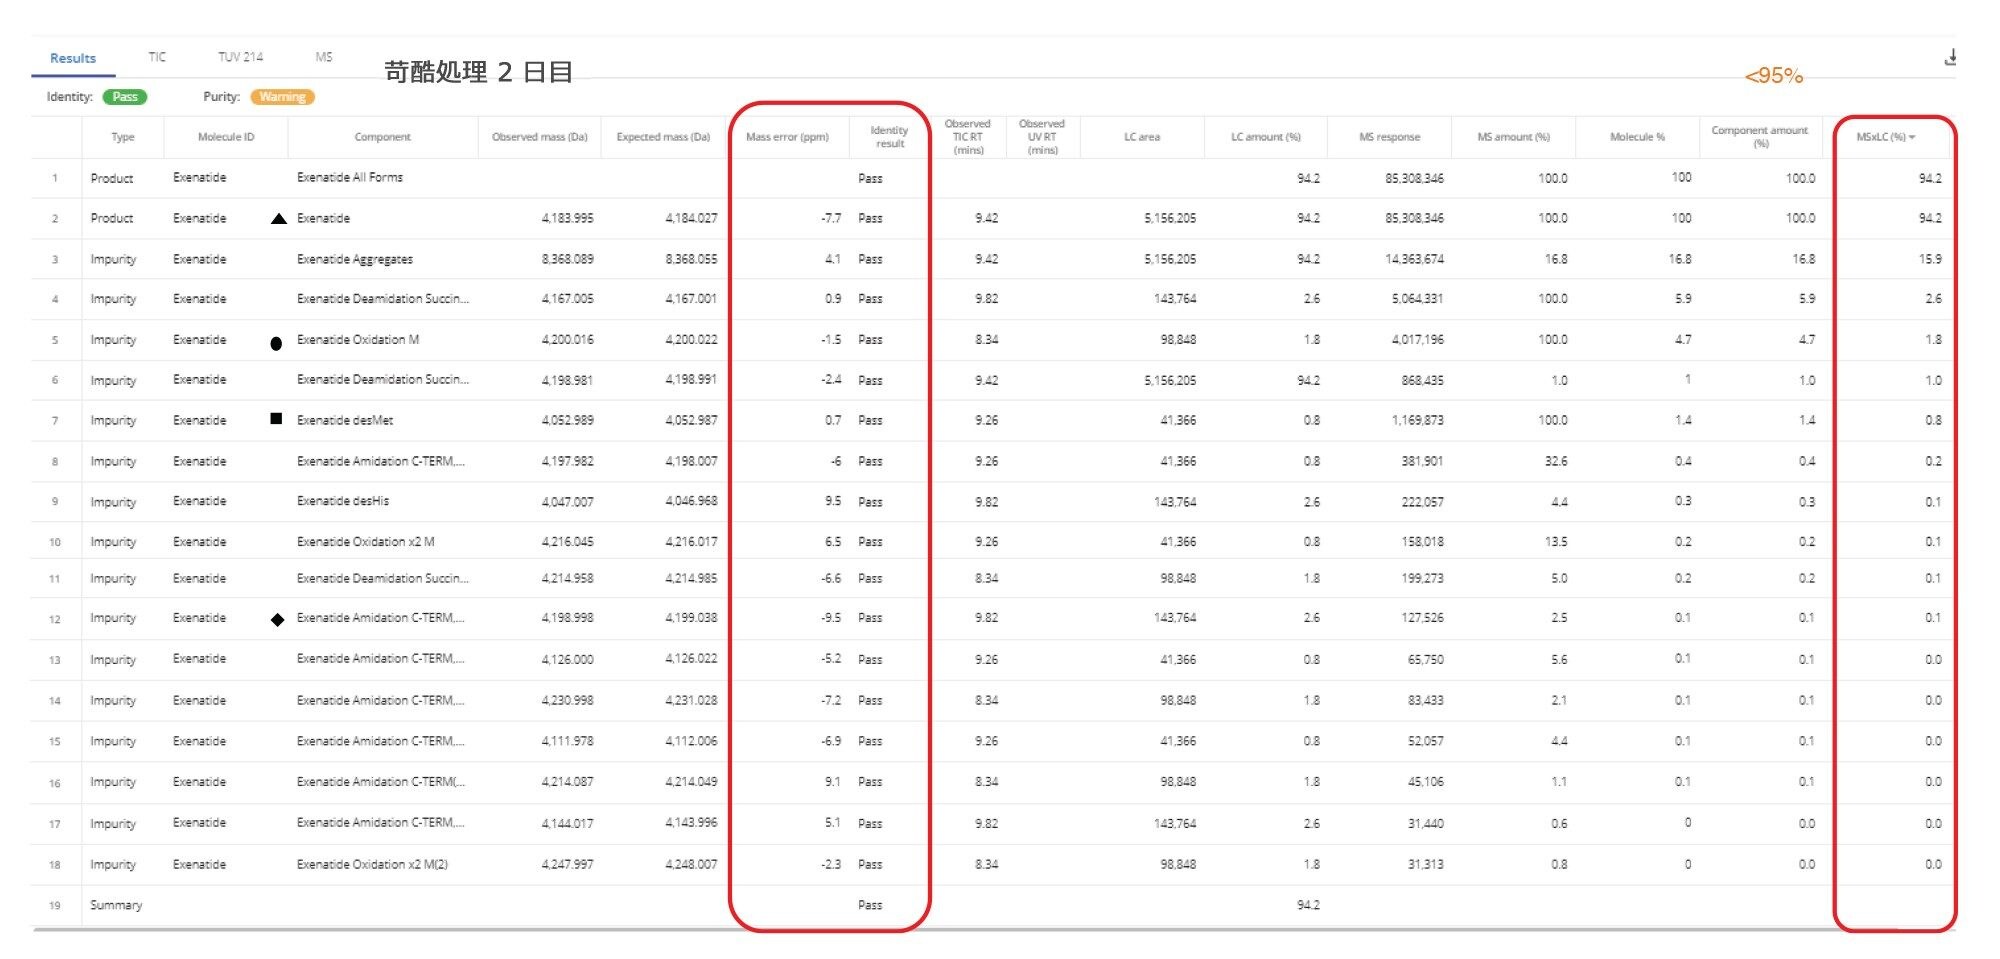Click triangle marker on Exenatide row
This screenshot has height=959, width=2000.
tap(279, 218)
